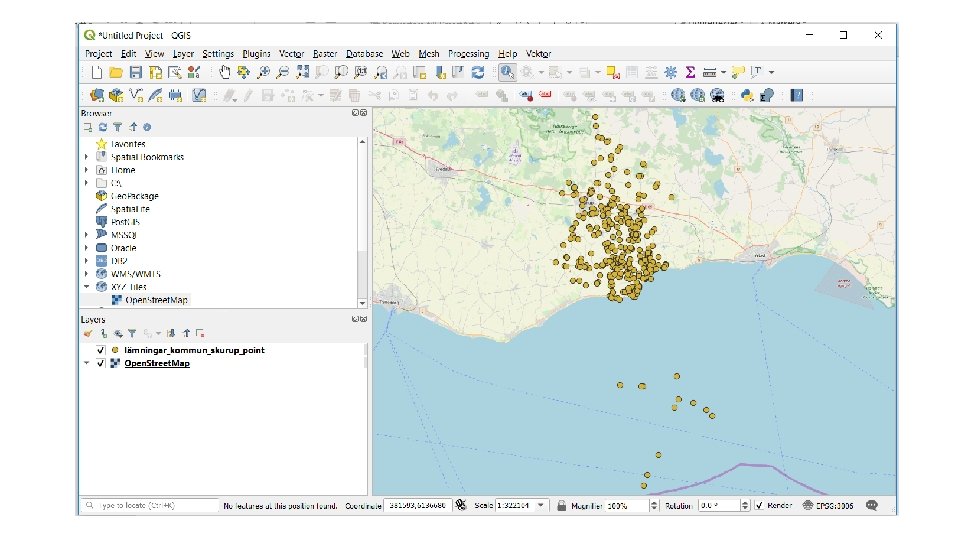The height and width of the screenshot is (540, 960).
Task: Open the Processing menu
Action: pos(468,54)
